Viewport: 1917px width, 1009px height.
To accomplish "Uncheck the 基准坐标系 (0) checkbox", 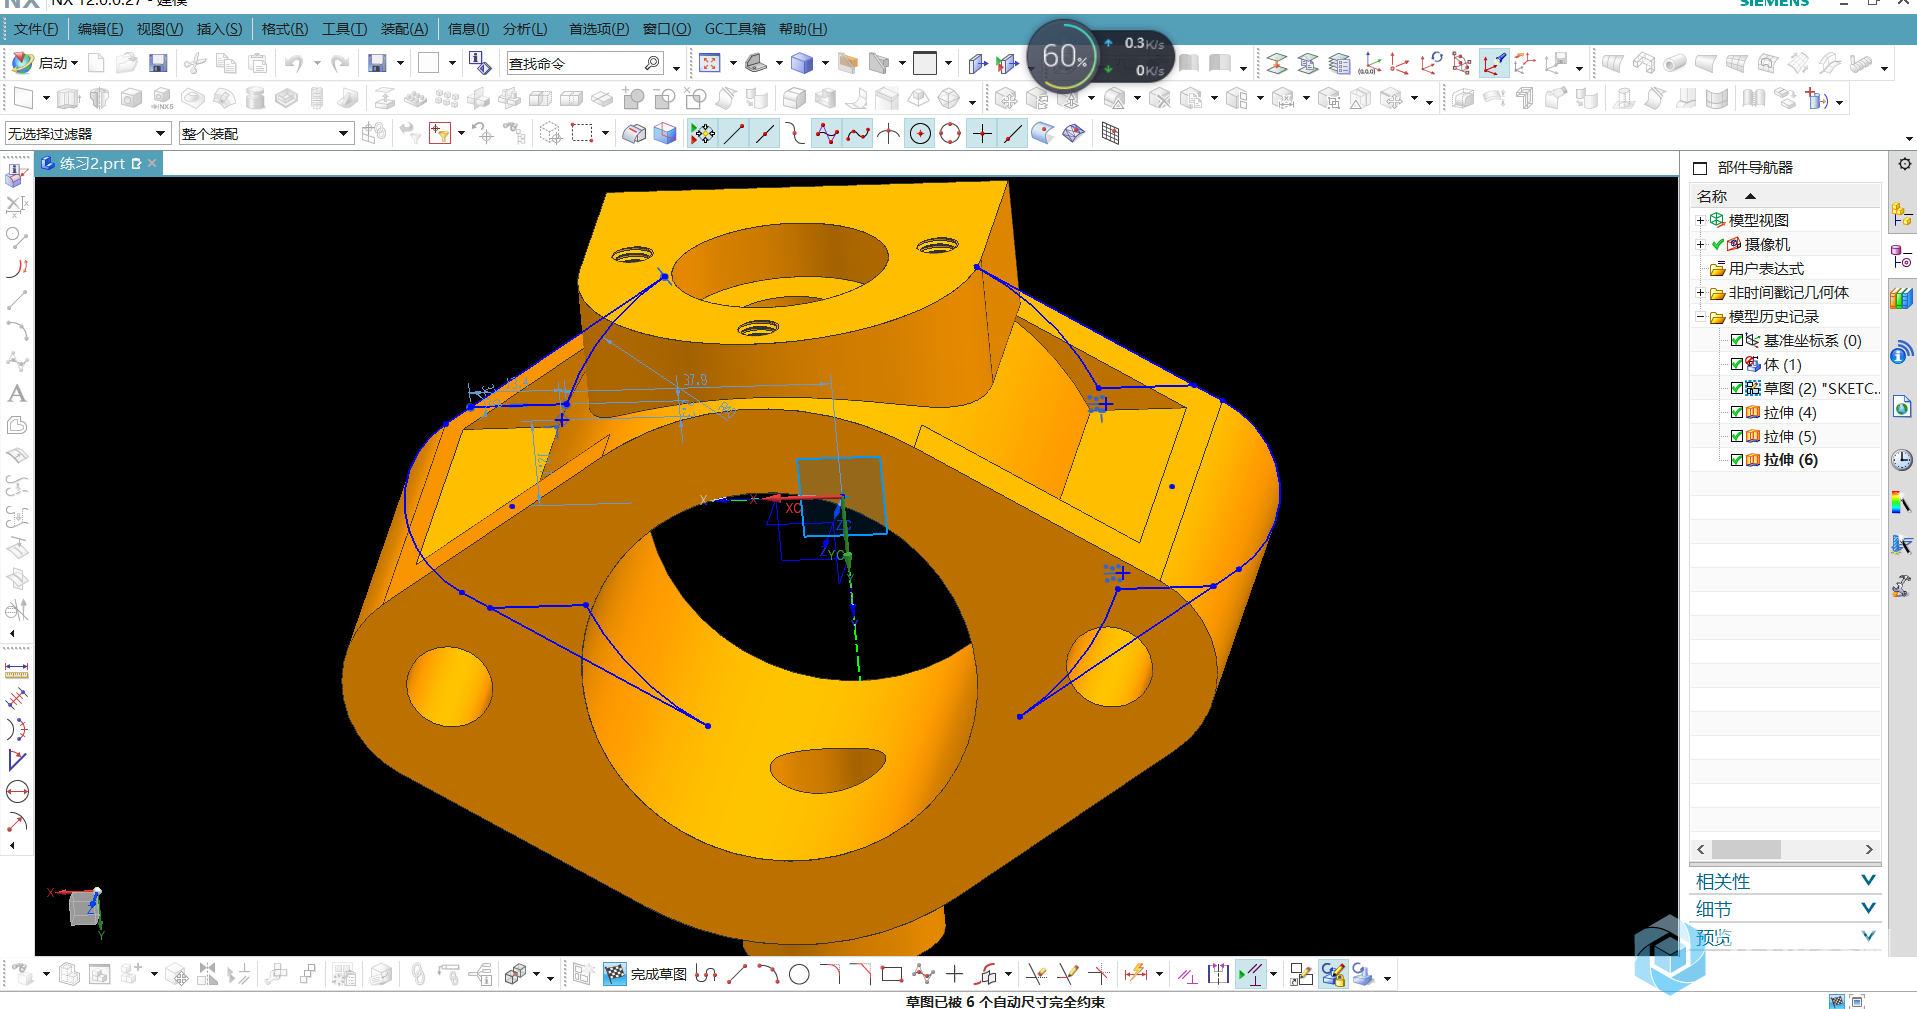I will click(1737, 340).
